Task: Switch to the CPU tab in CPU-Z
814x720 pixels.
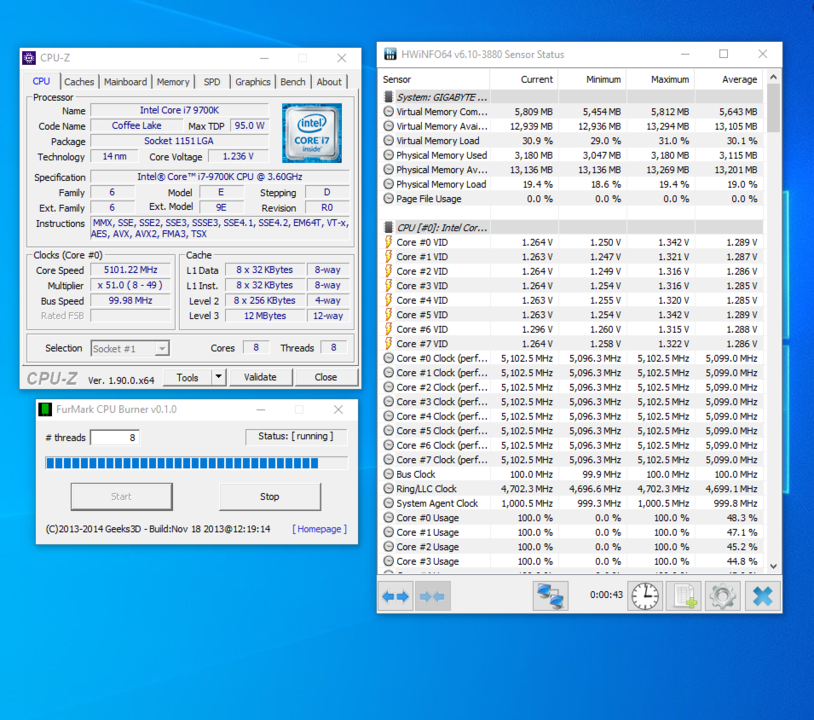Action: (x=41, y=81)
